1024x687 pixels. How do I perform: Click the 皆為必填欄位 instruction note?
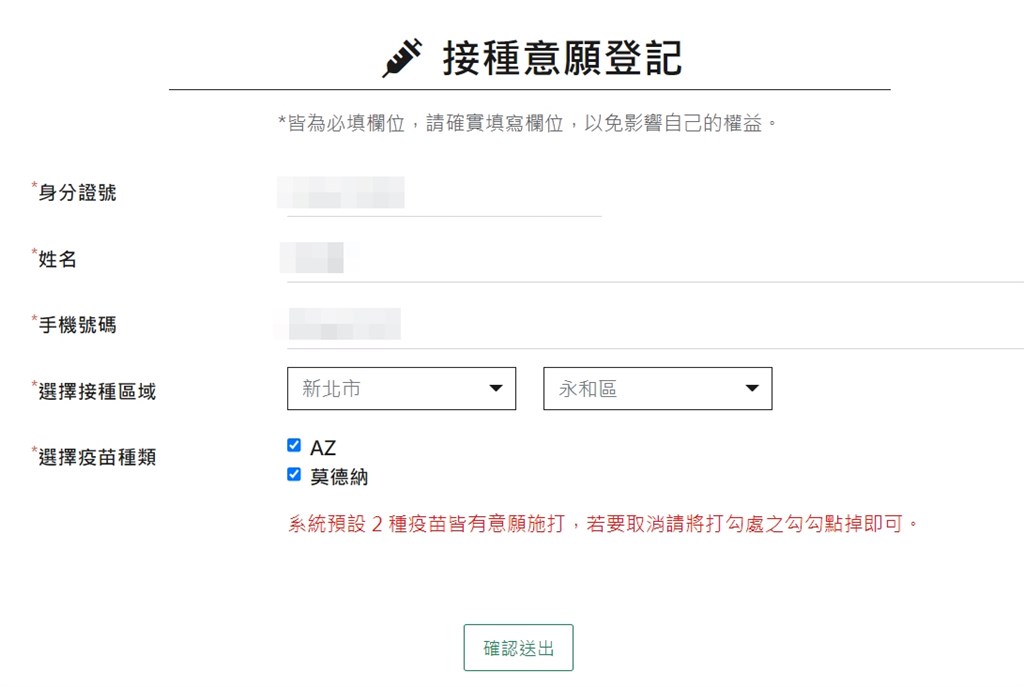click(x=529, y=124)
